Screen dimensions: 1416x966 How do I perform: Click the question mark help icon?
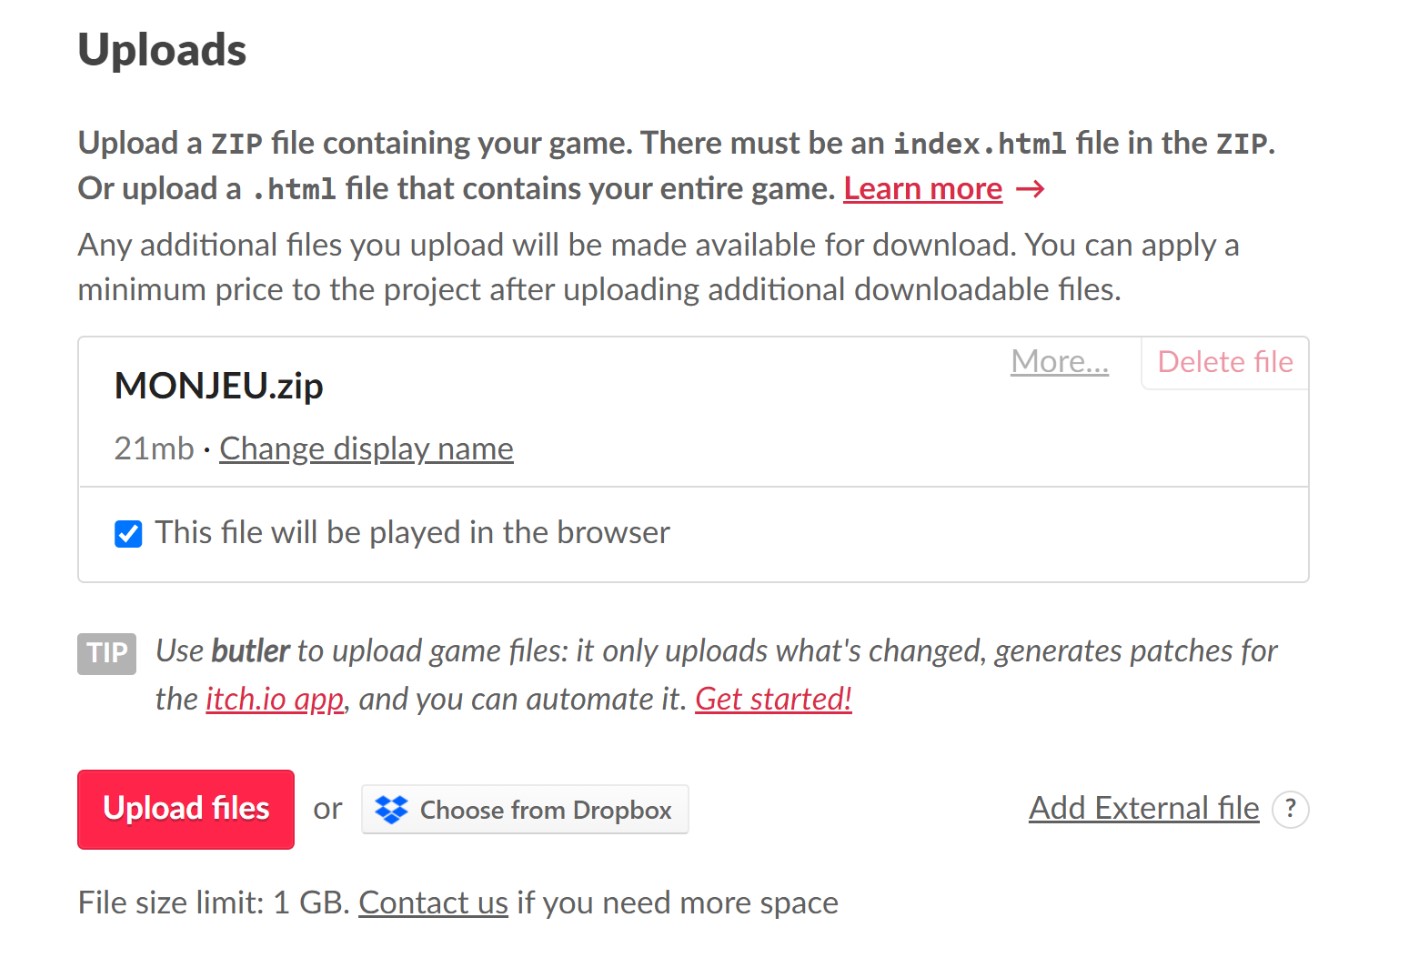point(1290,809)
